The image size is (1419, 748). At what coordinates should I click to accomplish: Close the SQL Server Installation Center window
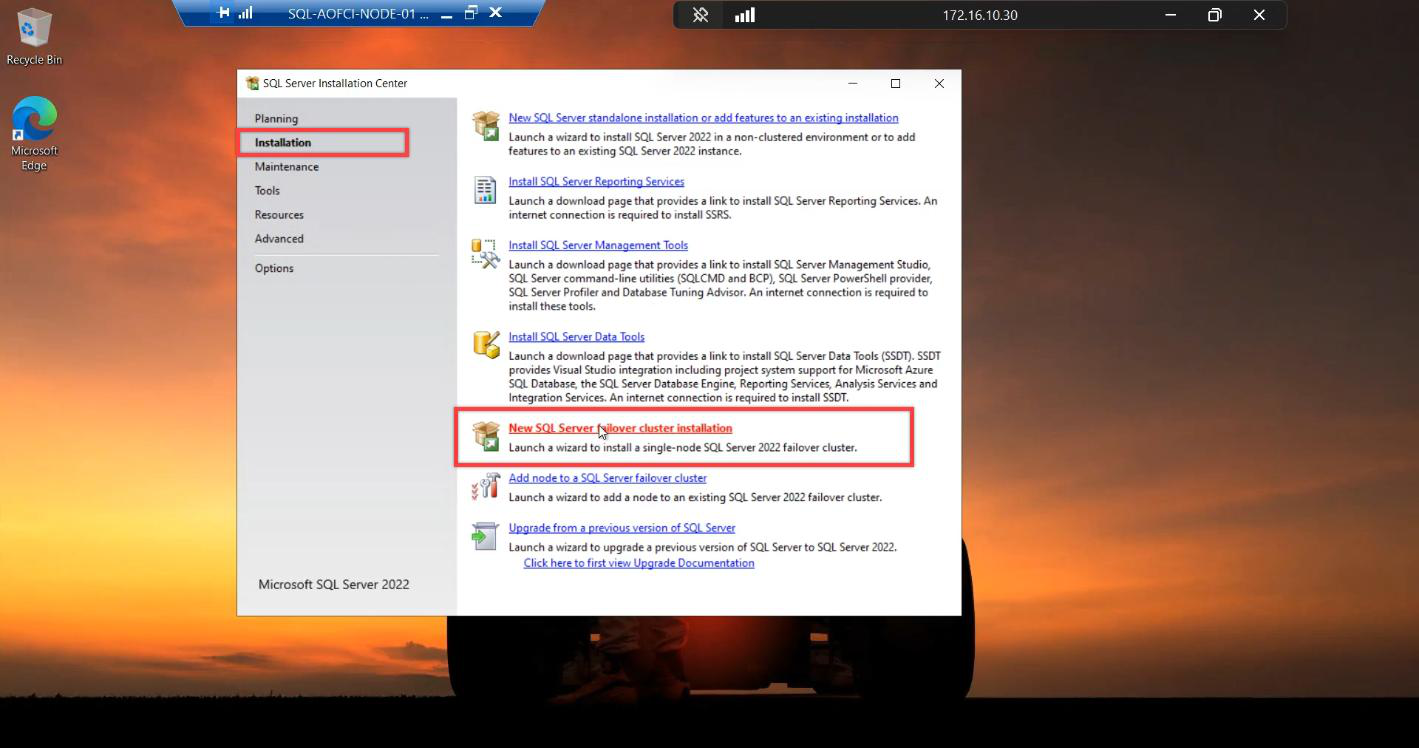939,83
